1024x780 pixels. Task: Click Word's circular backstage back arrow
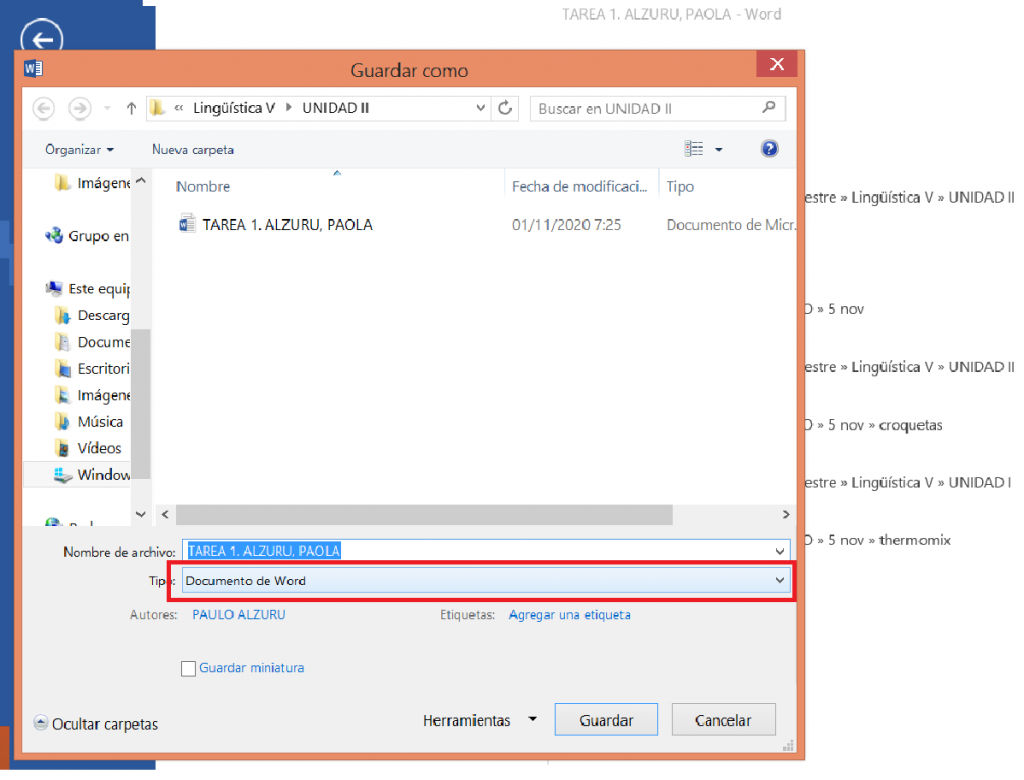tap(41, 40)
